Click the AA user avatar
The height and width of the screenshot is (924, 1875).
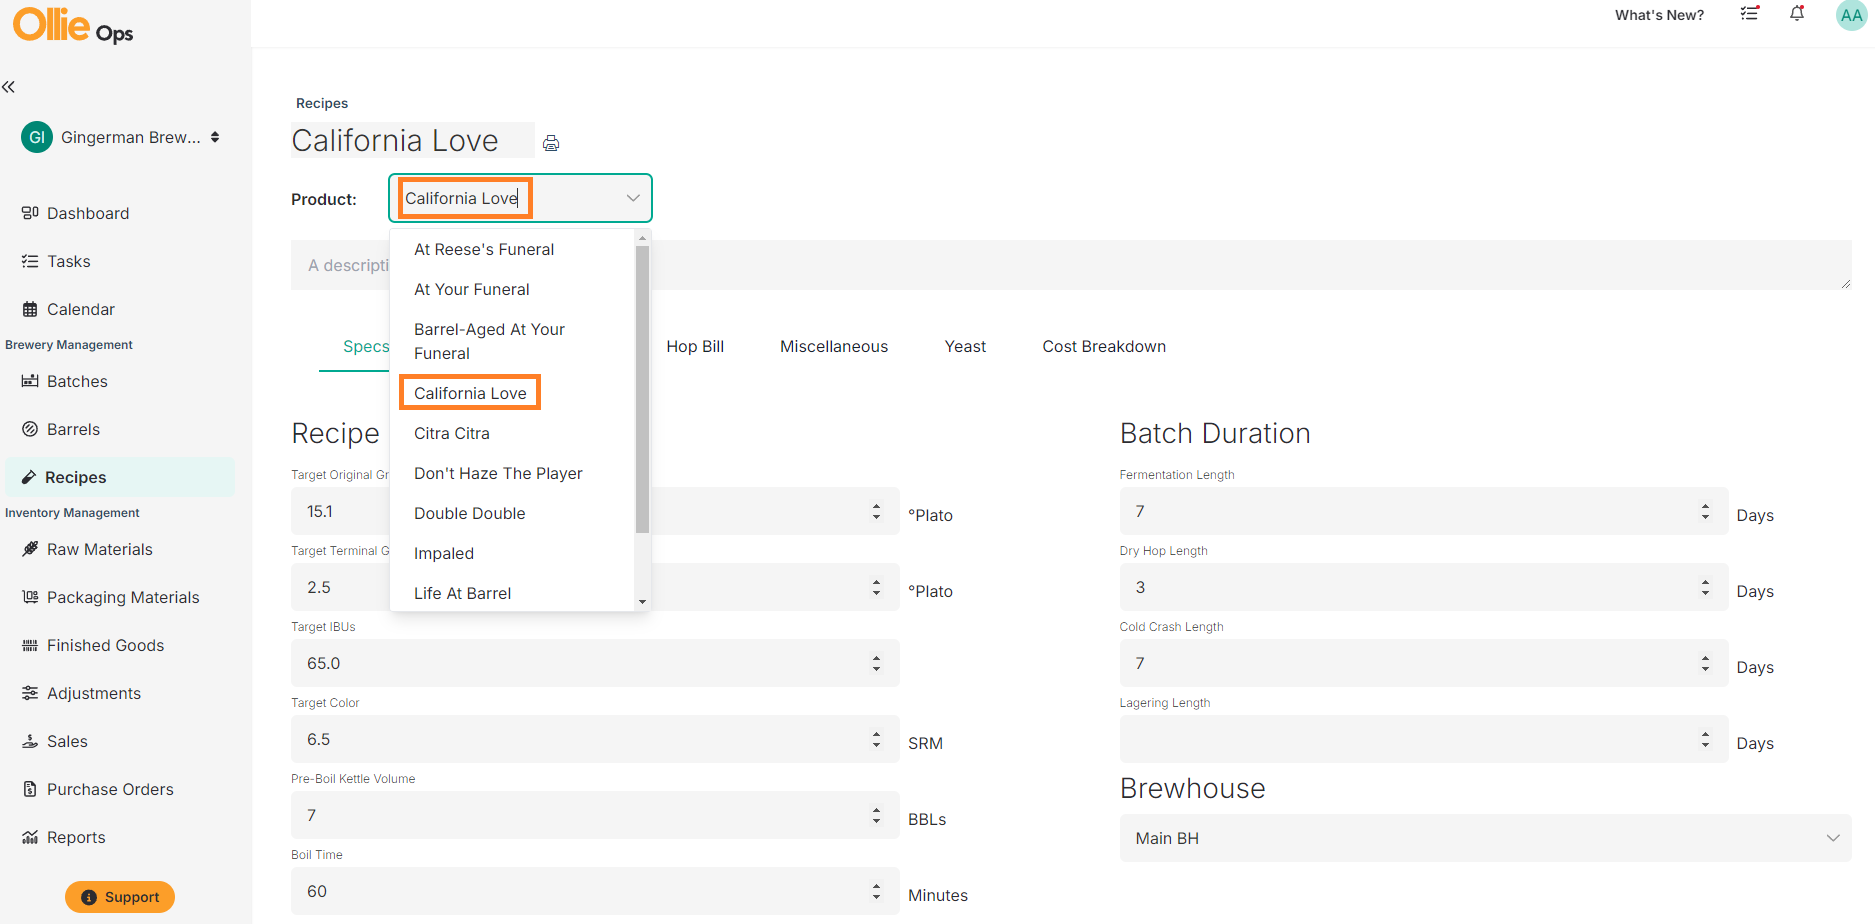[1852, 15]
